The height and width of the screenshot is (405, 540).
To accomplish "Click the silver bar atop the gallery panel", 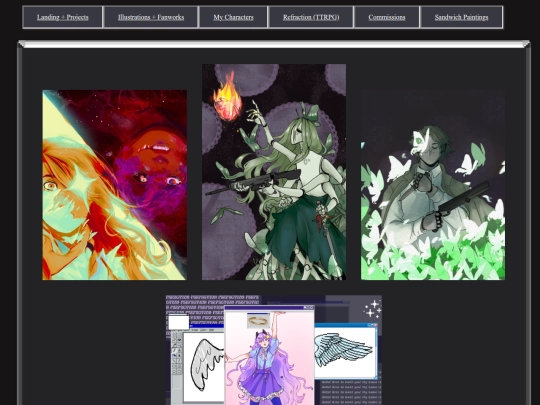I will tap(274, 44).
